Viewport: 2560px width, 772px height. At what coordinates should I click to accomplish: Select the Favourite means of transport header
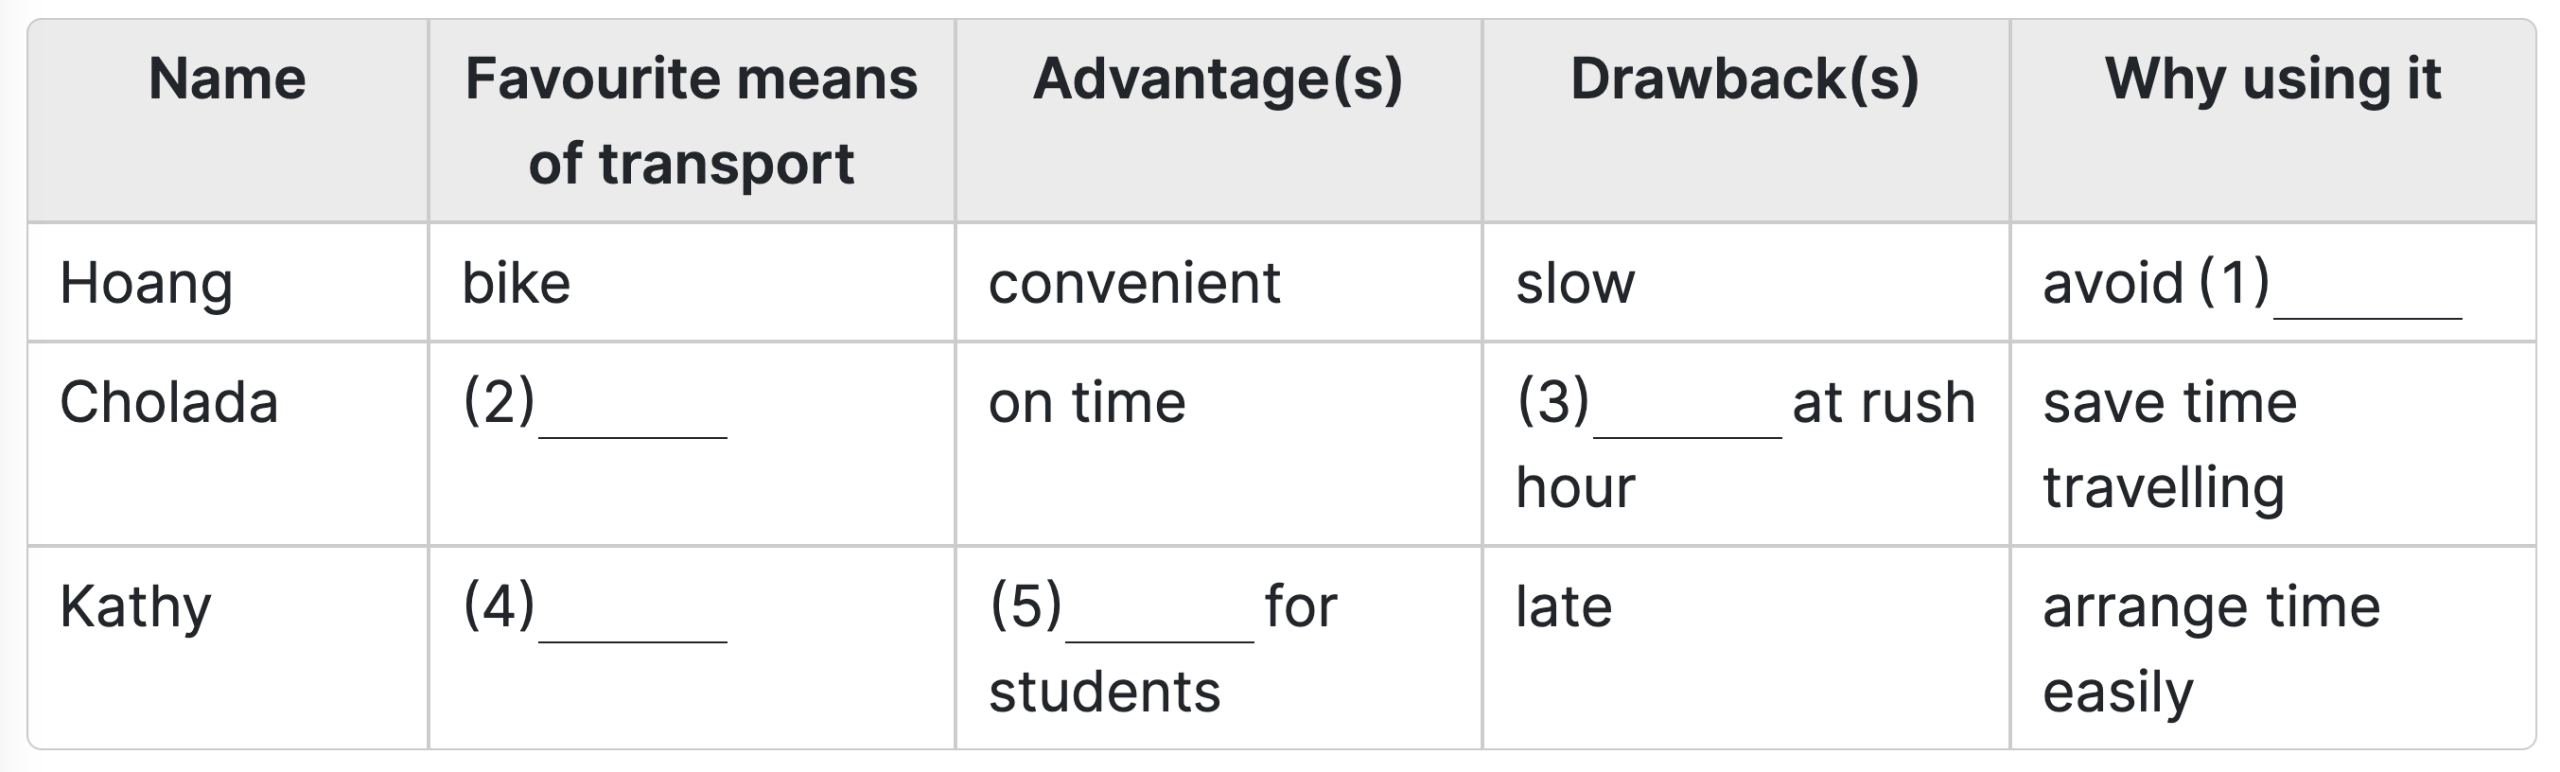pyautogui.click(x=691, y=120)
